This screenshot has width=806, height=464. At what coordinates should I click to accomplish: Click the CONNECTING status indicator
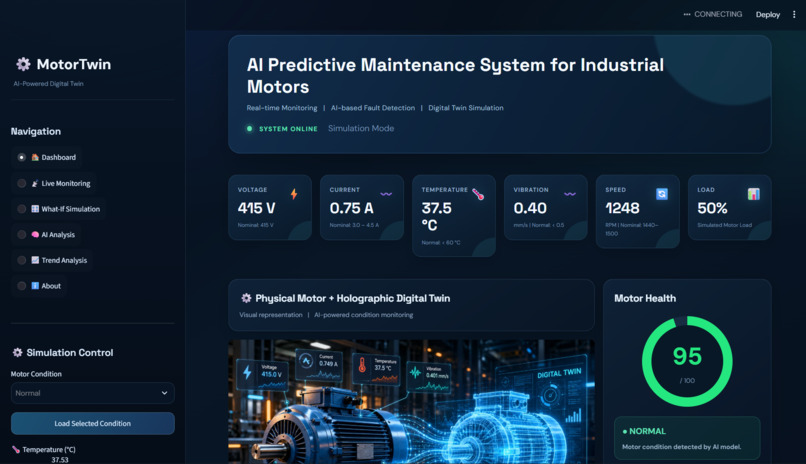click(712, 14)
